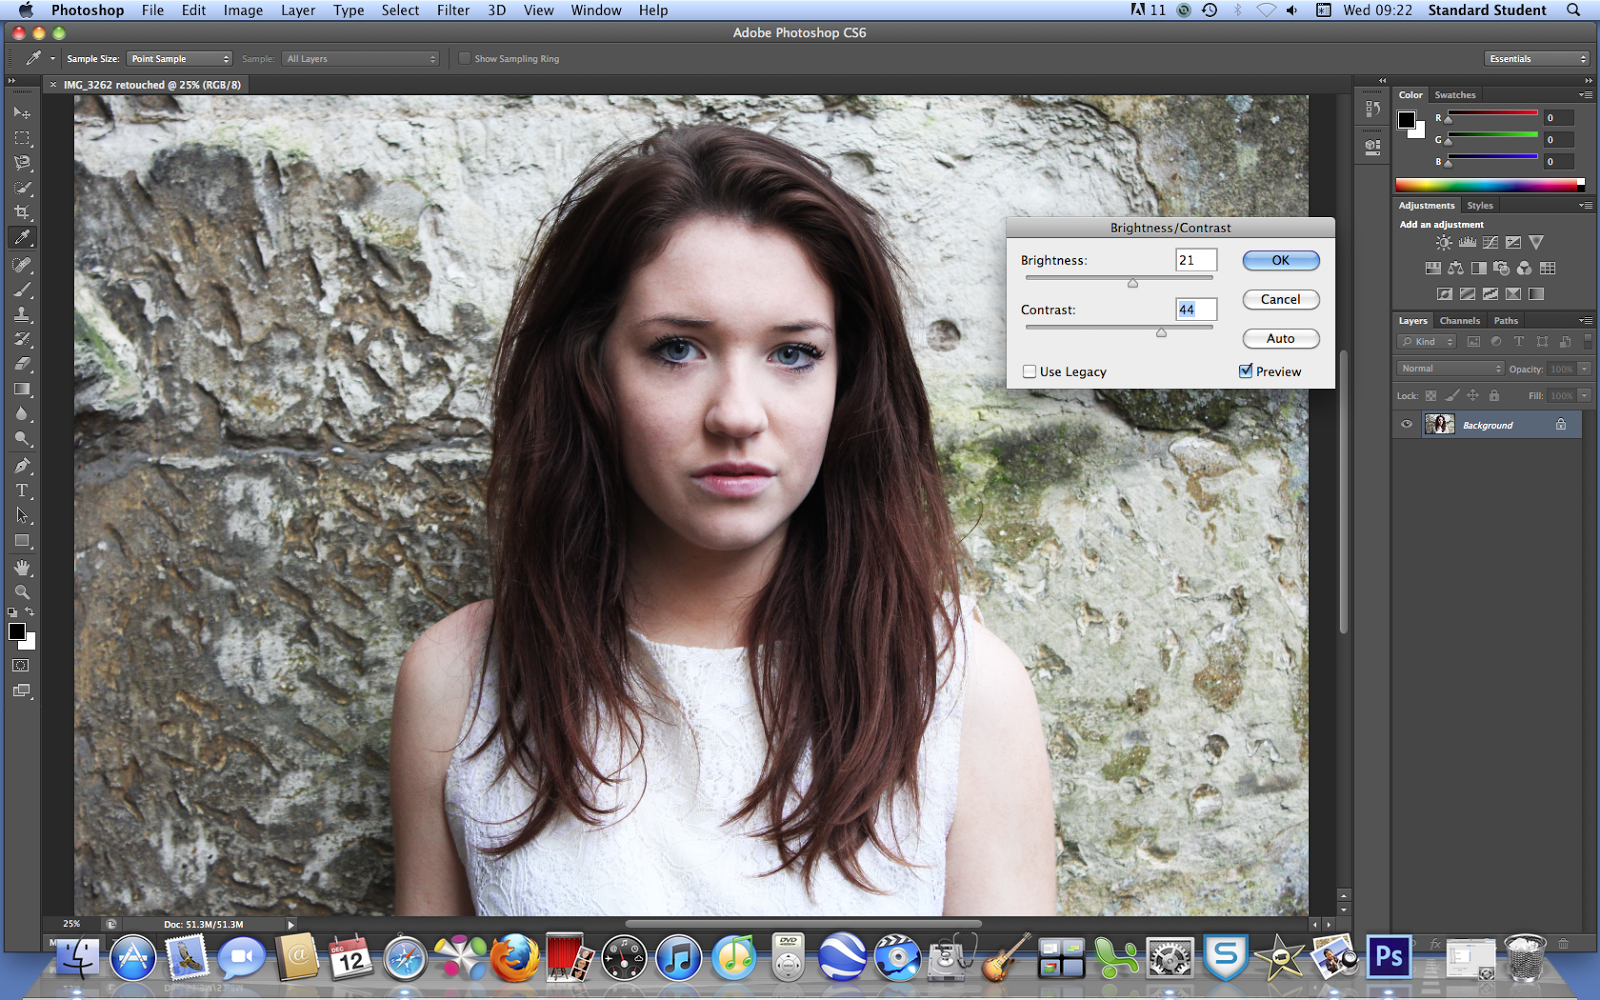This screenshot has width=1600, height=1000.
Task: Open the Properties panel icon
Action: 1373,146
